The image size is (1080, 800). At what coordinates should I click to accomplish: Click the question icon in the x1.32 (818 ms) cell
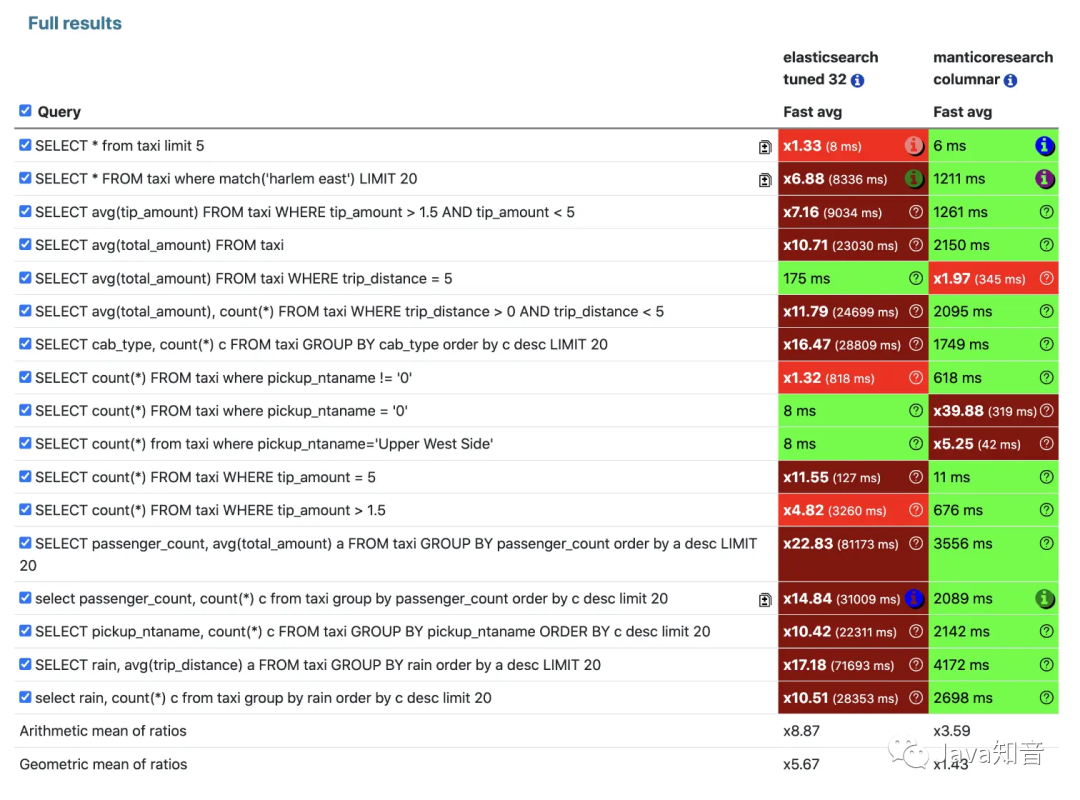[x=915, y=378]
